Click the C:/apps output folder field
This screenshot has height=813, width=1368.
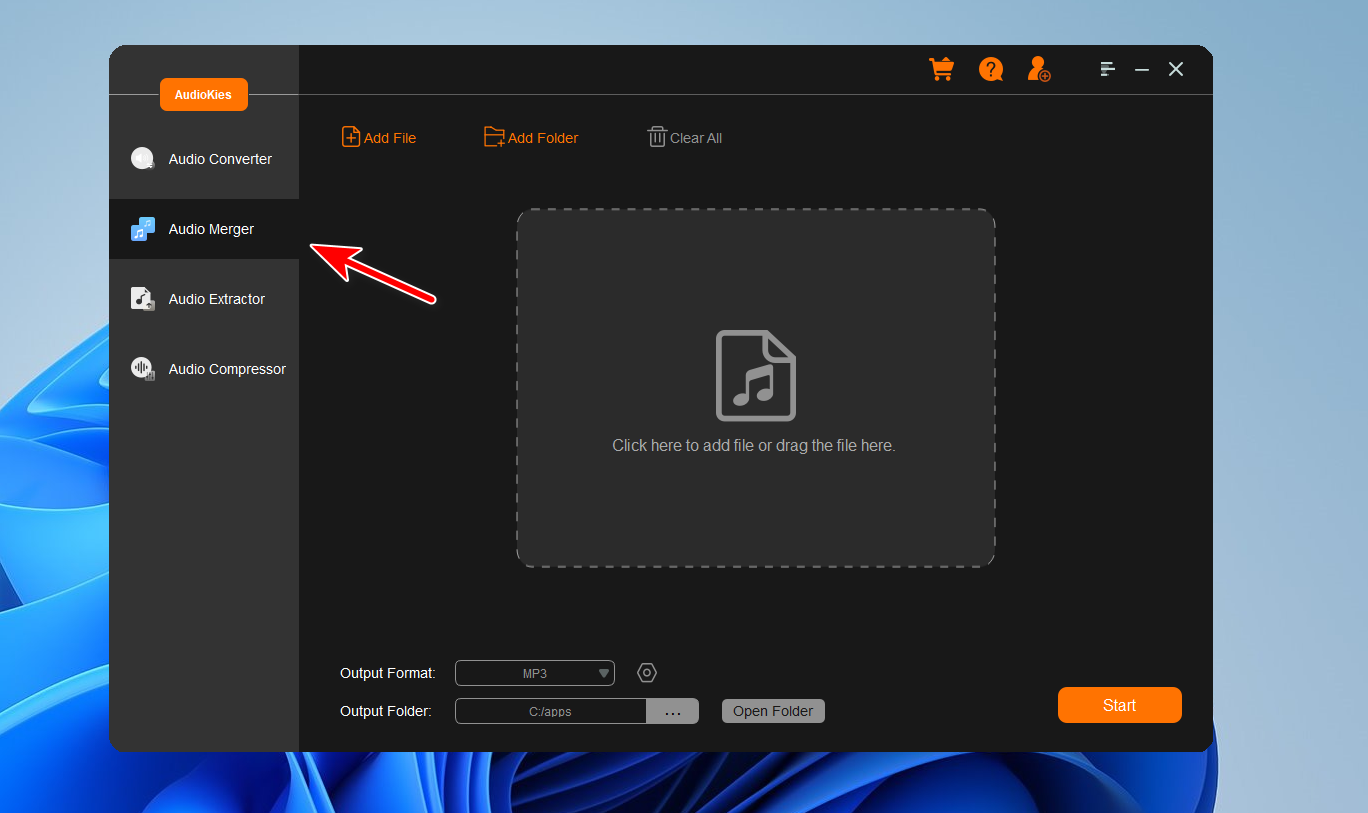coord(550,712)
